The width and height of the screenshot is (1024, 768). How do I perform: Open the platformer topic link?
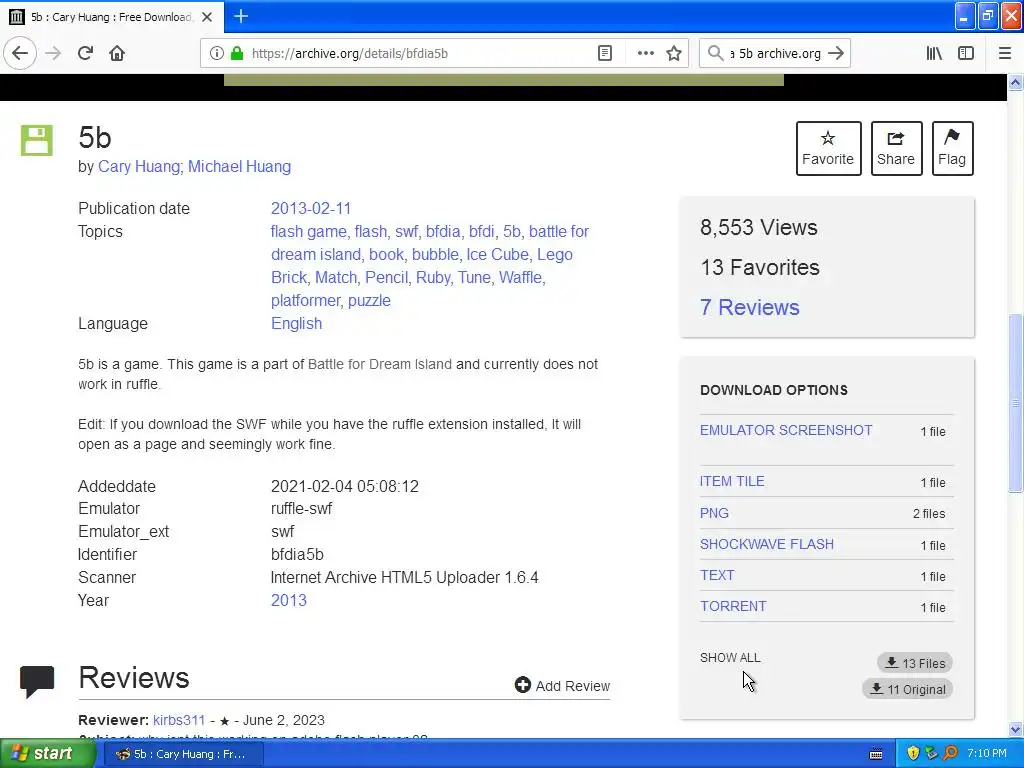306,300
